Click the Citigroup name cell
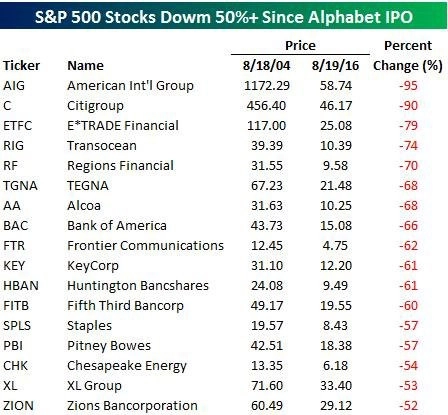This screenshot has width=448, height=415. tap(95, 106)
